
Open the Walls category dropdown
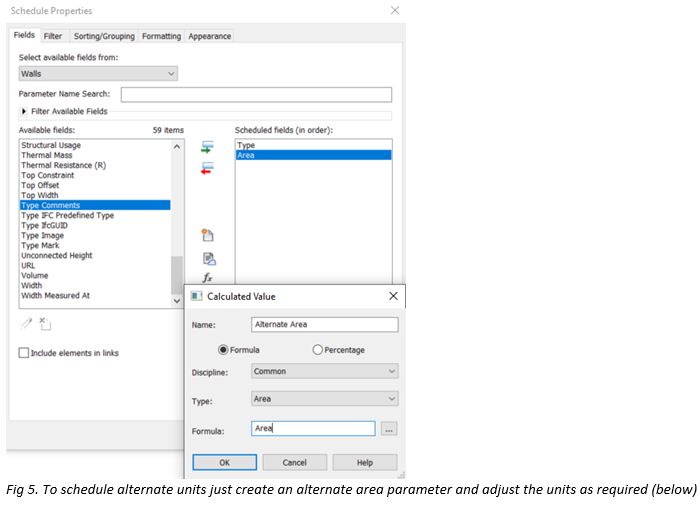(98, 74)
